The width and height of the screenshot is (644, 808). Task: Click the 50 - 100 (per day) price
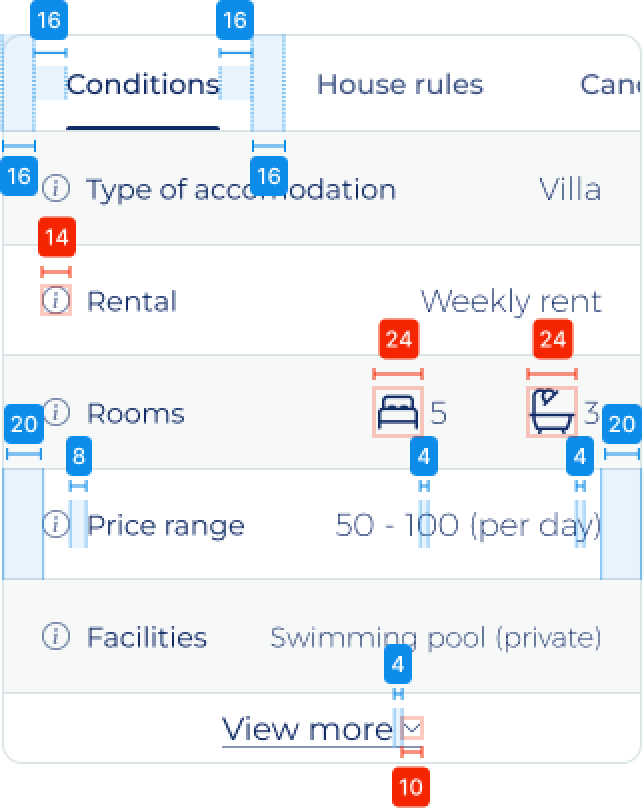[x=468, y=525]
